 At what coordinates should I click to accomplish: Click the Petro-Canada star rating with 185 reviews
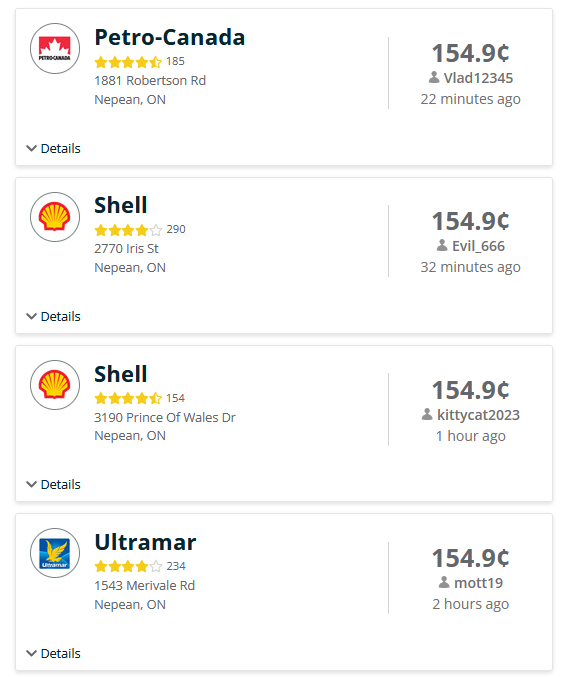(x=128, y=62)
